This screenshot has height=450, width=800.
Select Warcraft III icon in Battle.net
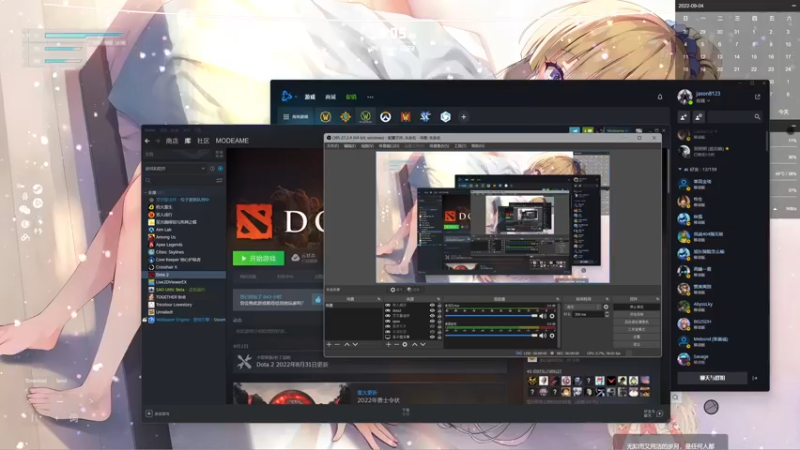[405, 117]
